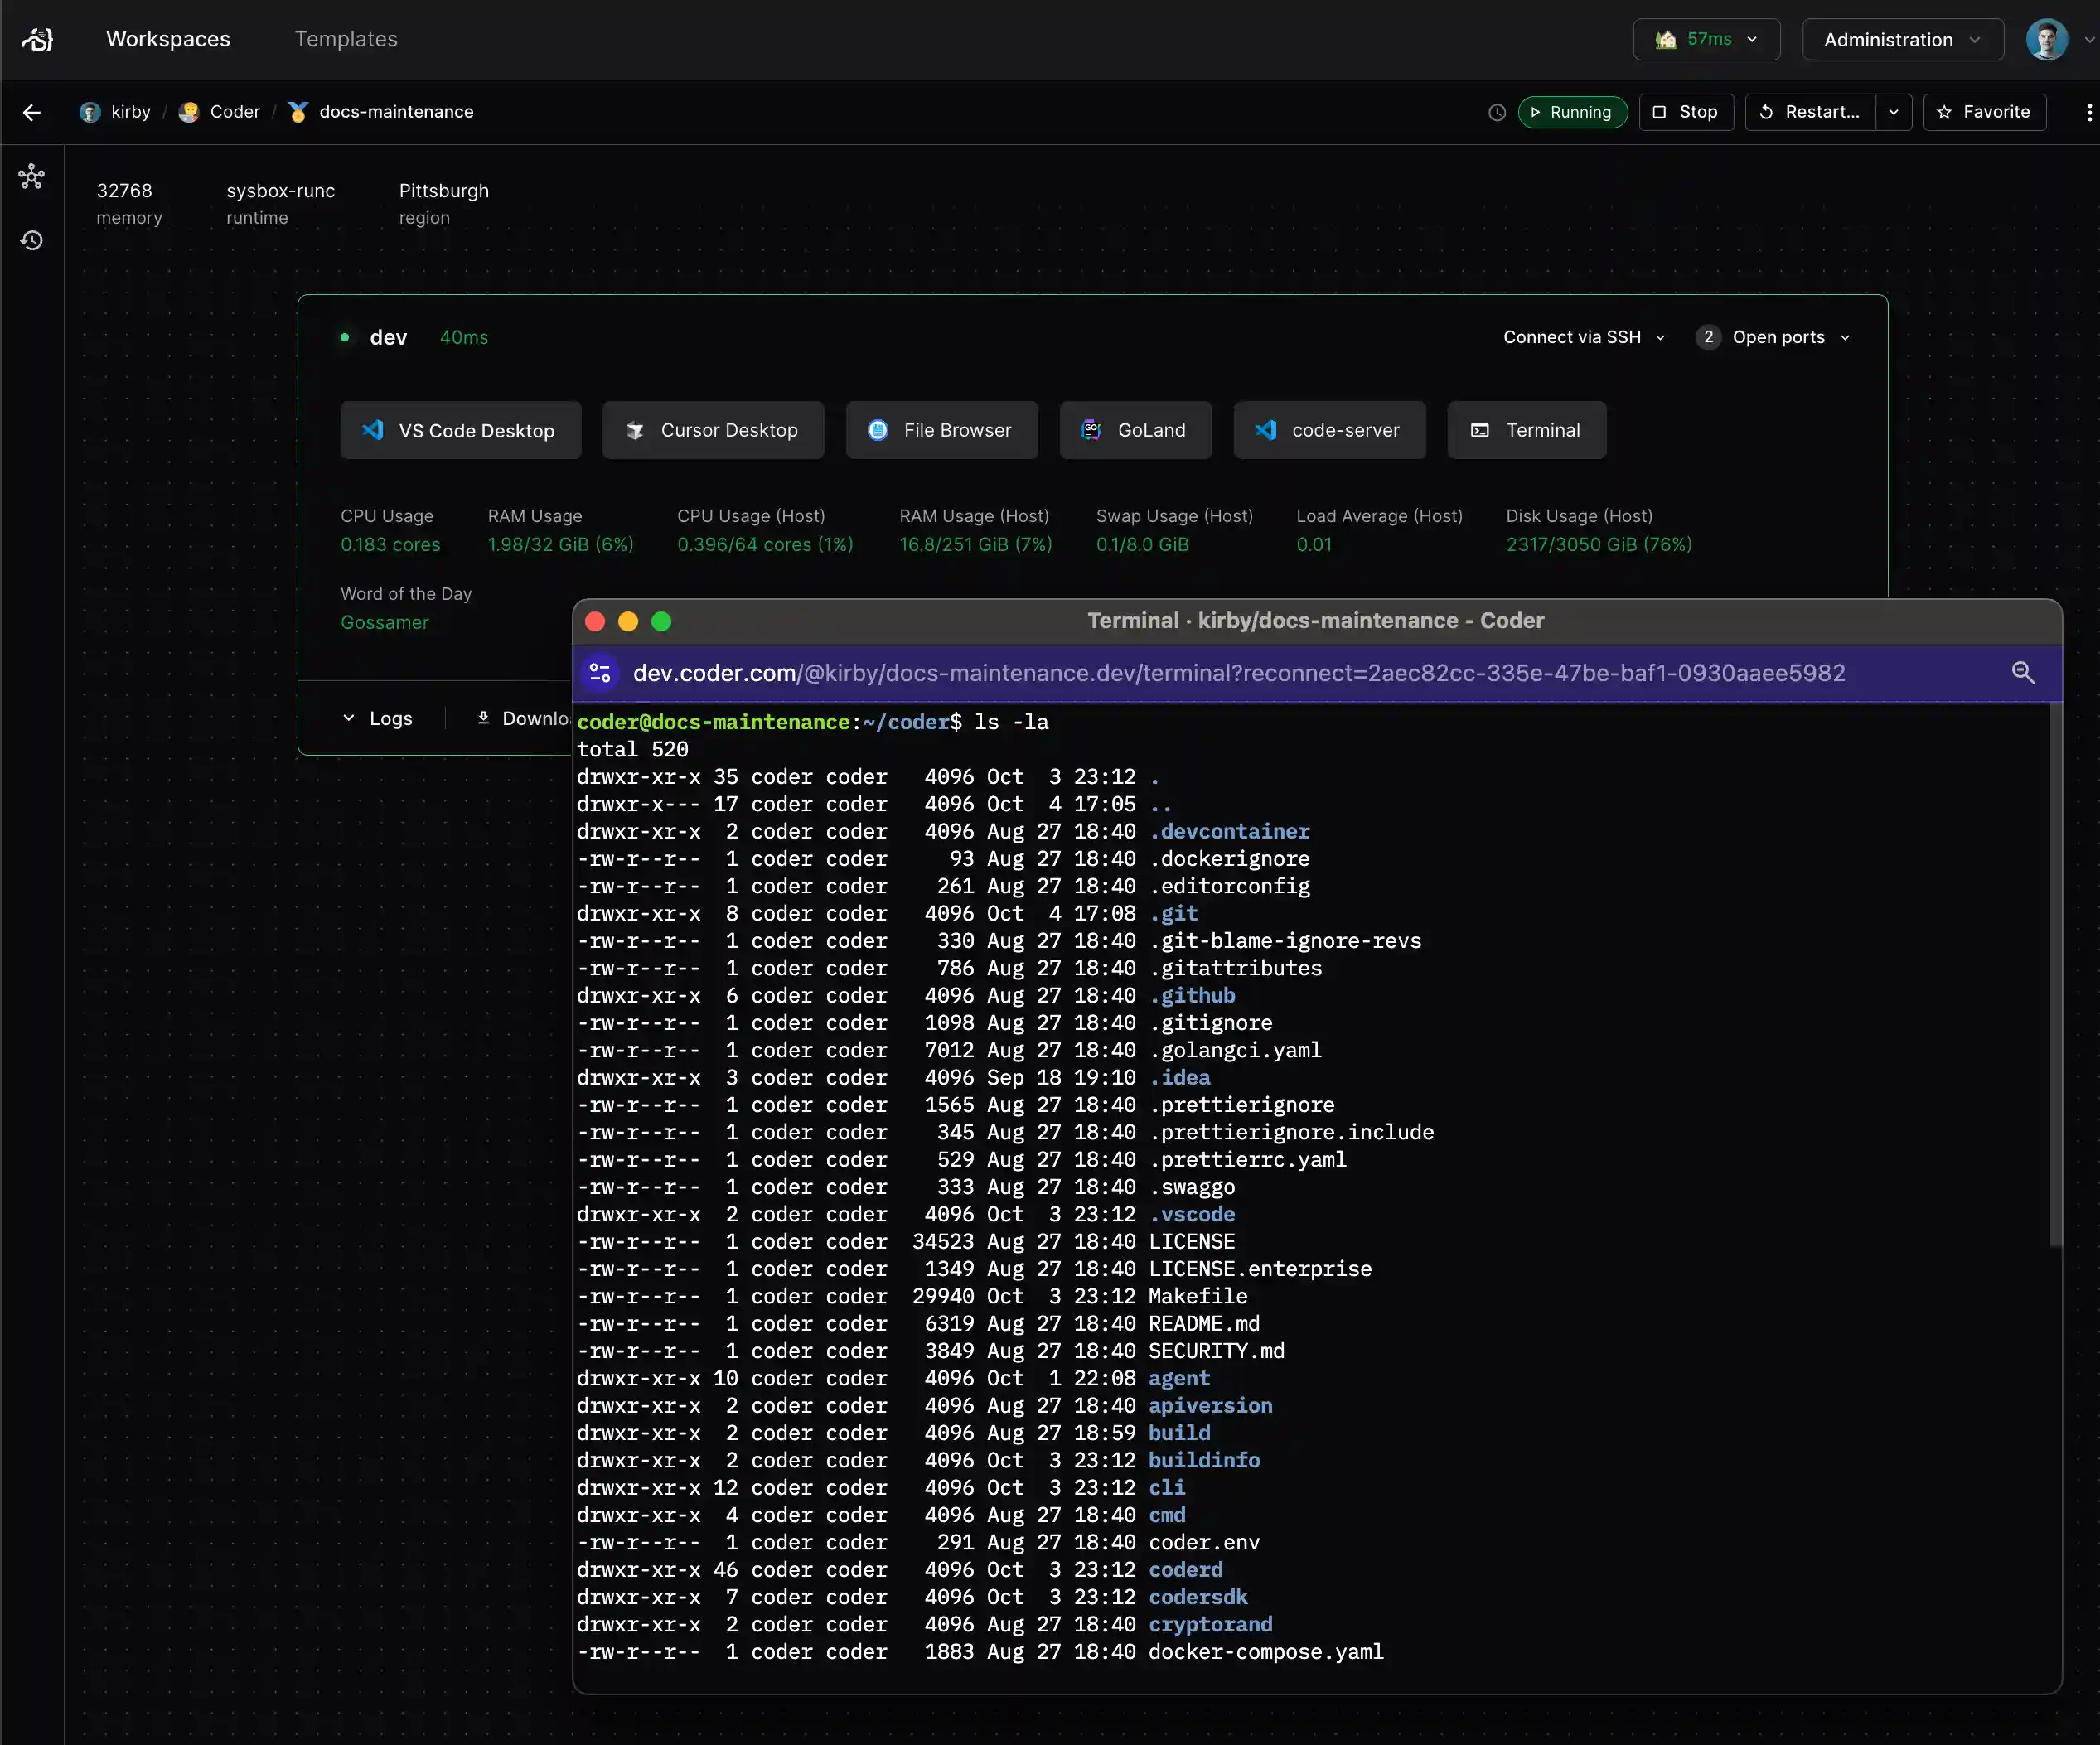Viewport: 2100px width, 1745px height.
Task: Expand the Connect via SSH dropdown
Action: 1583,337
